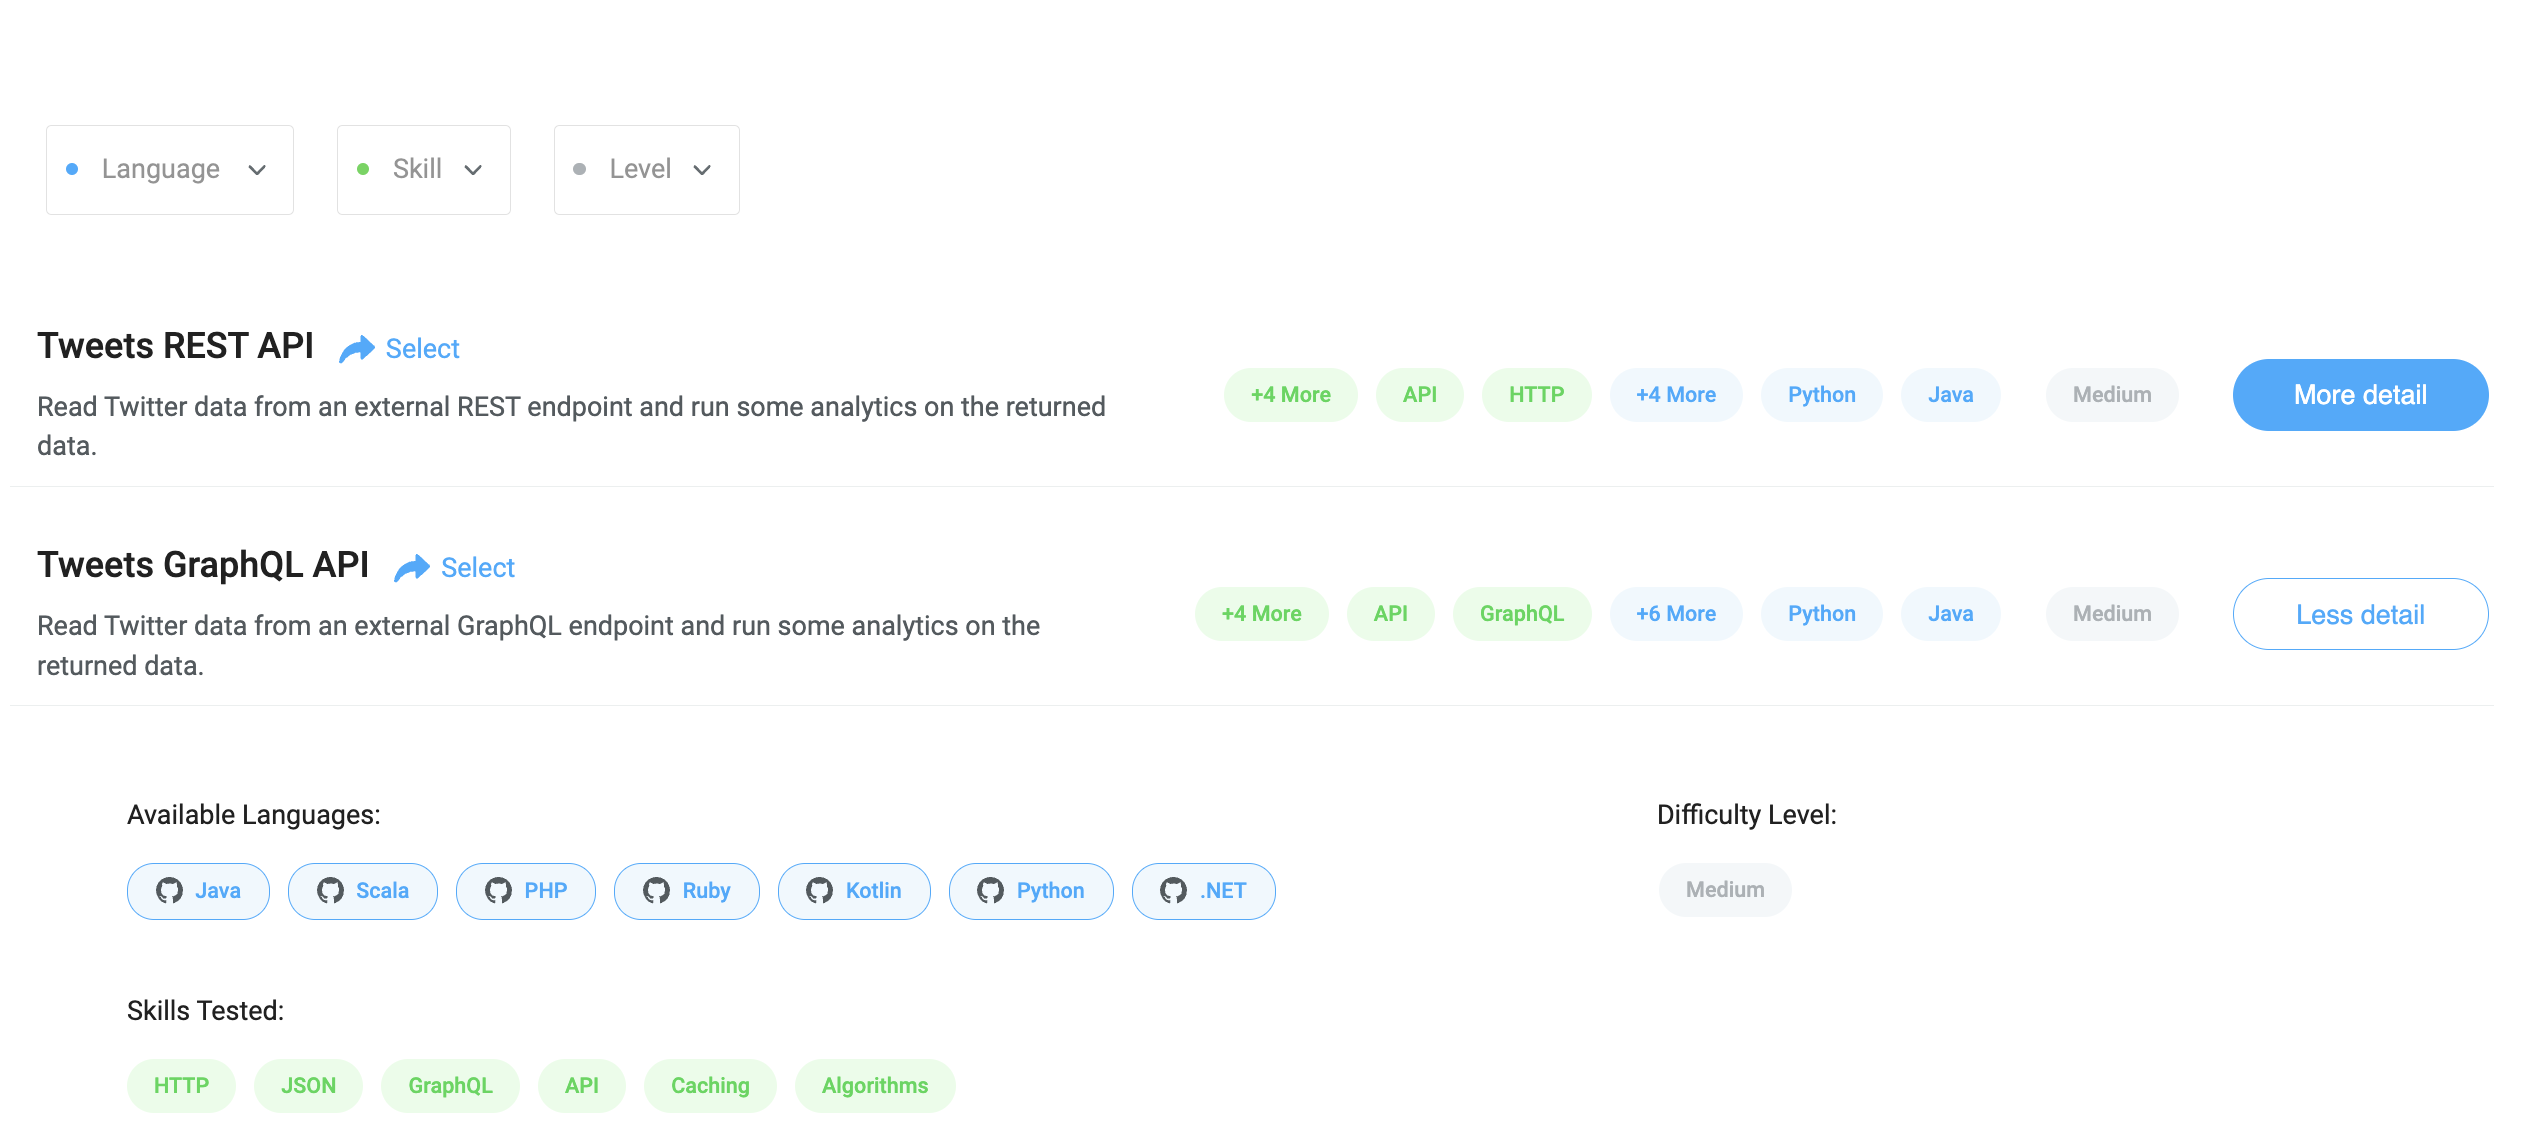Expand the Language filter dropdown

click(x=168, y=167)
